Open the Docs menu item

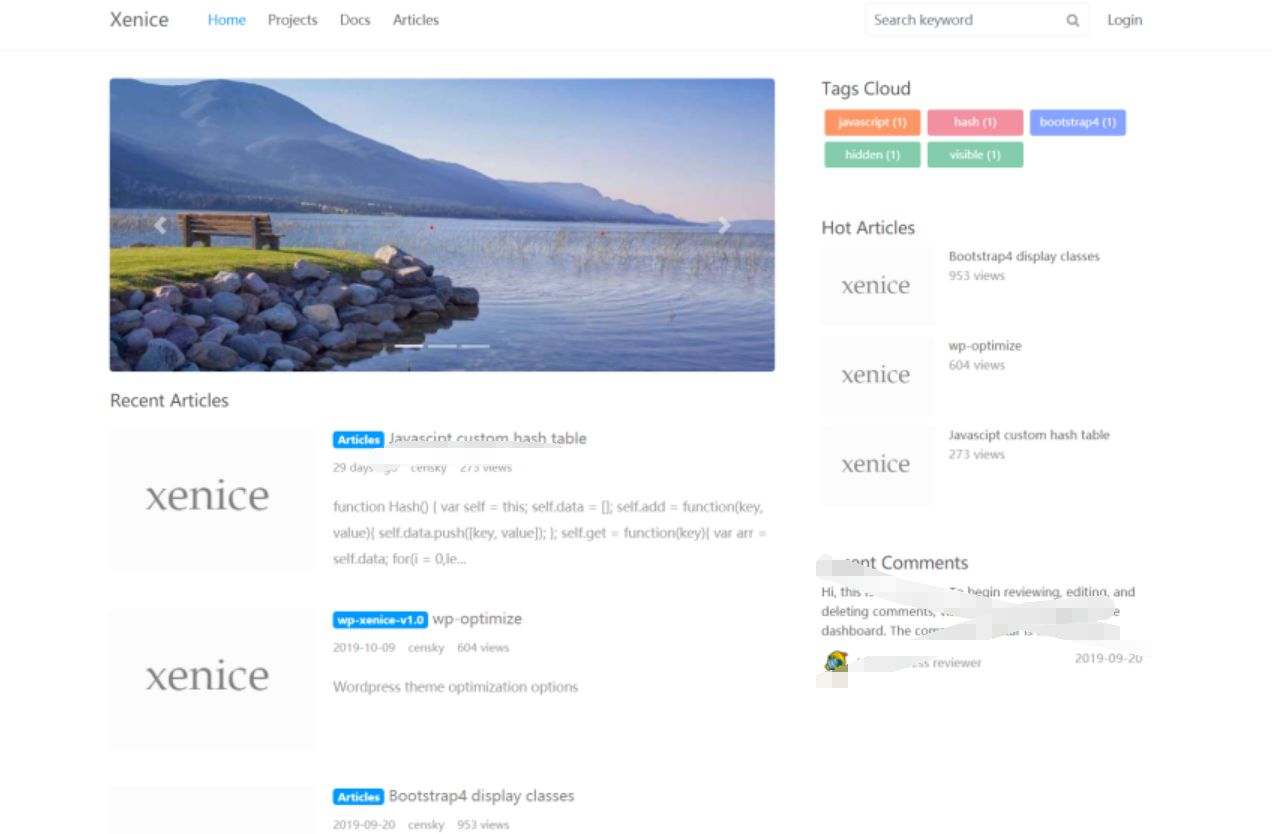point(355,20)
